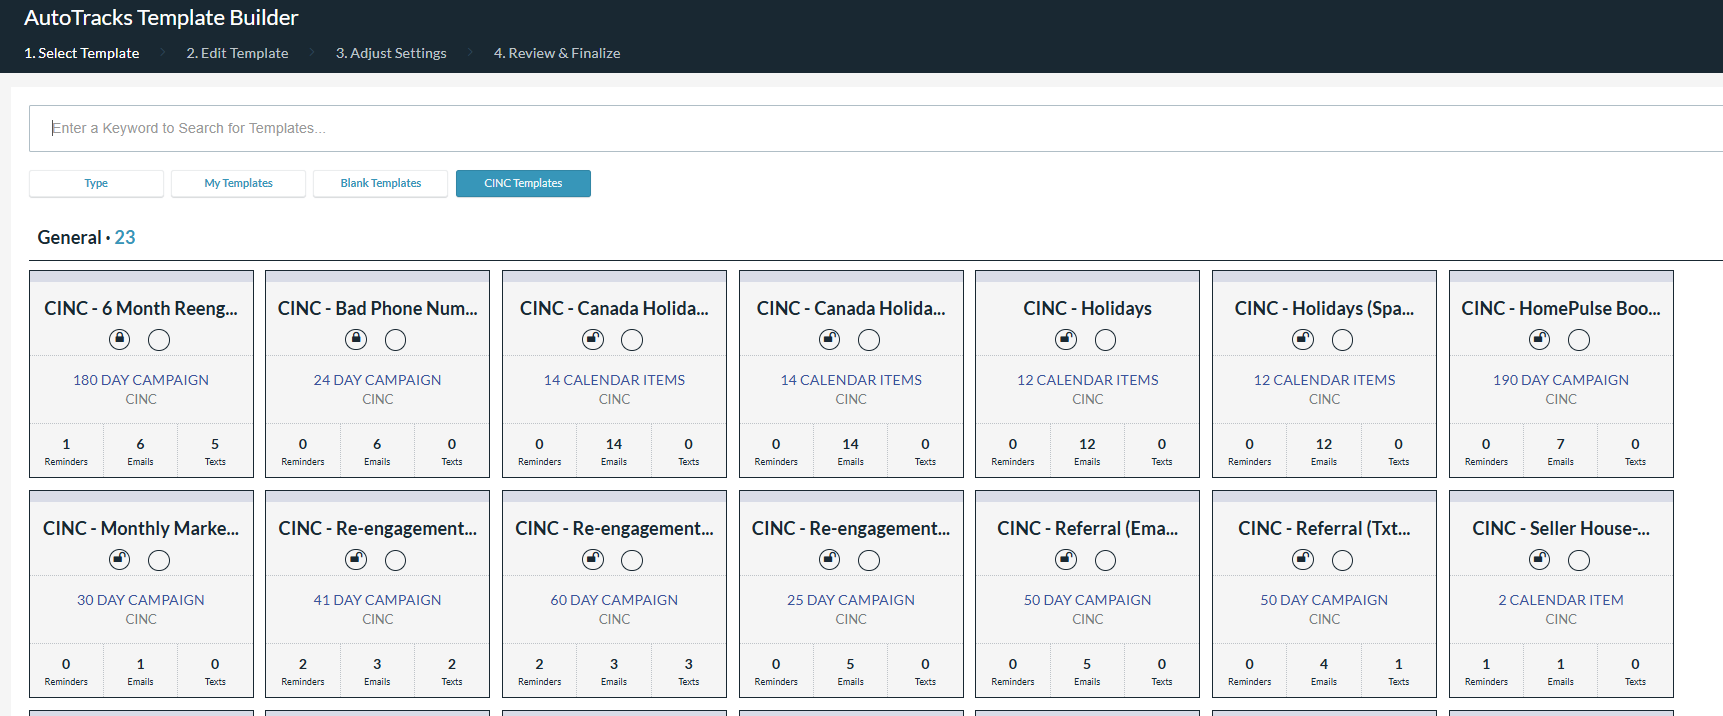Open the 180 DAY CAMPAIGN link
This screenshot has height=716, width=1723.
pos(141,380)
